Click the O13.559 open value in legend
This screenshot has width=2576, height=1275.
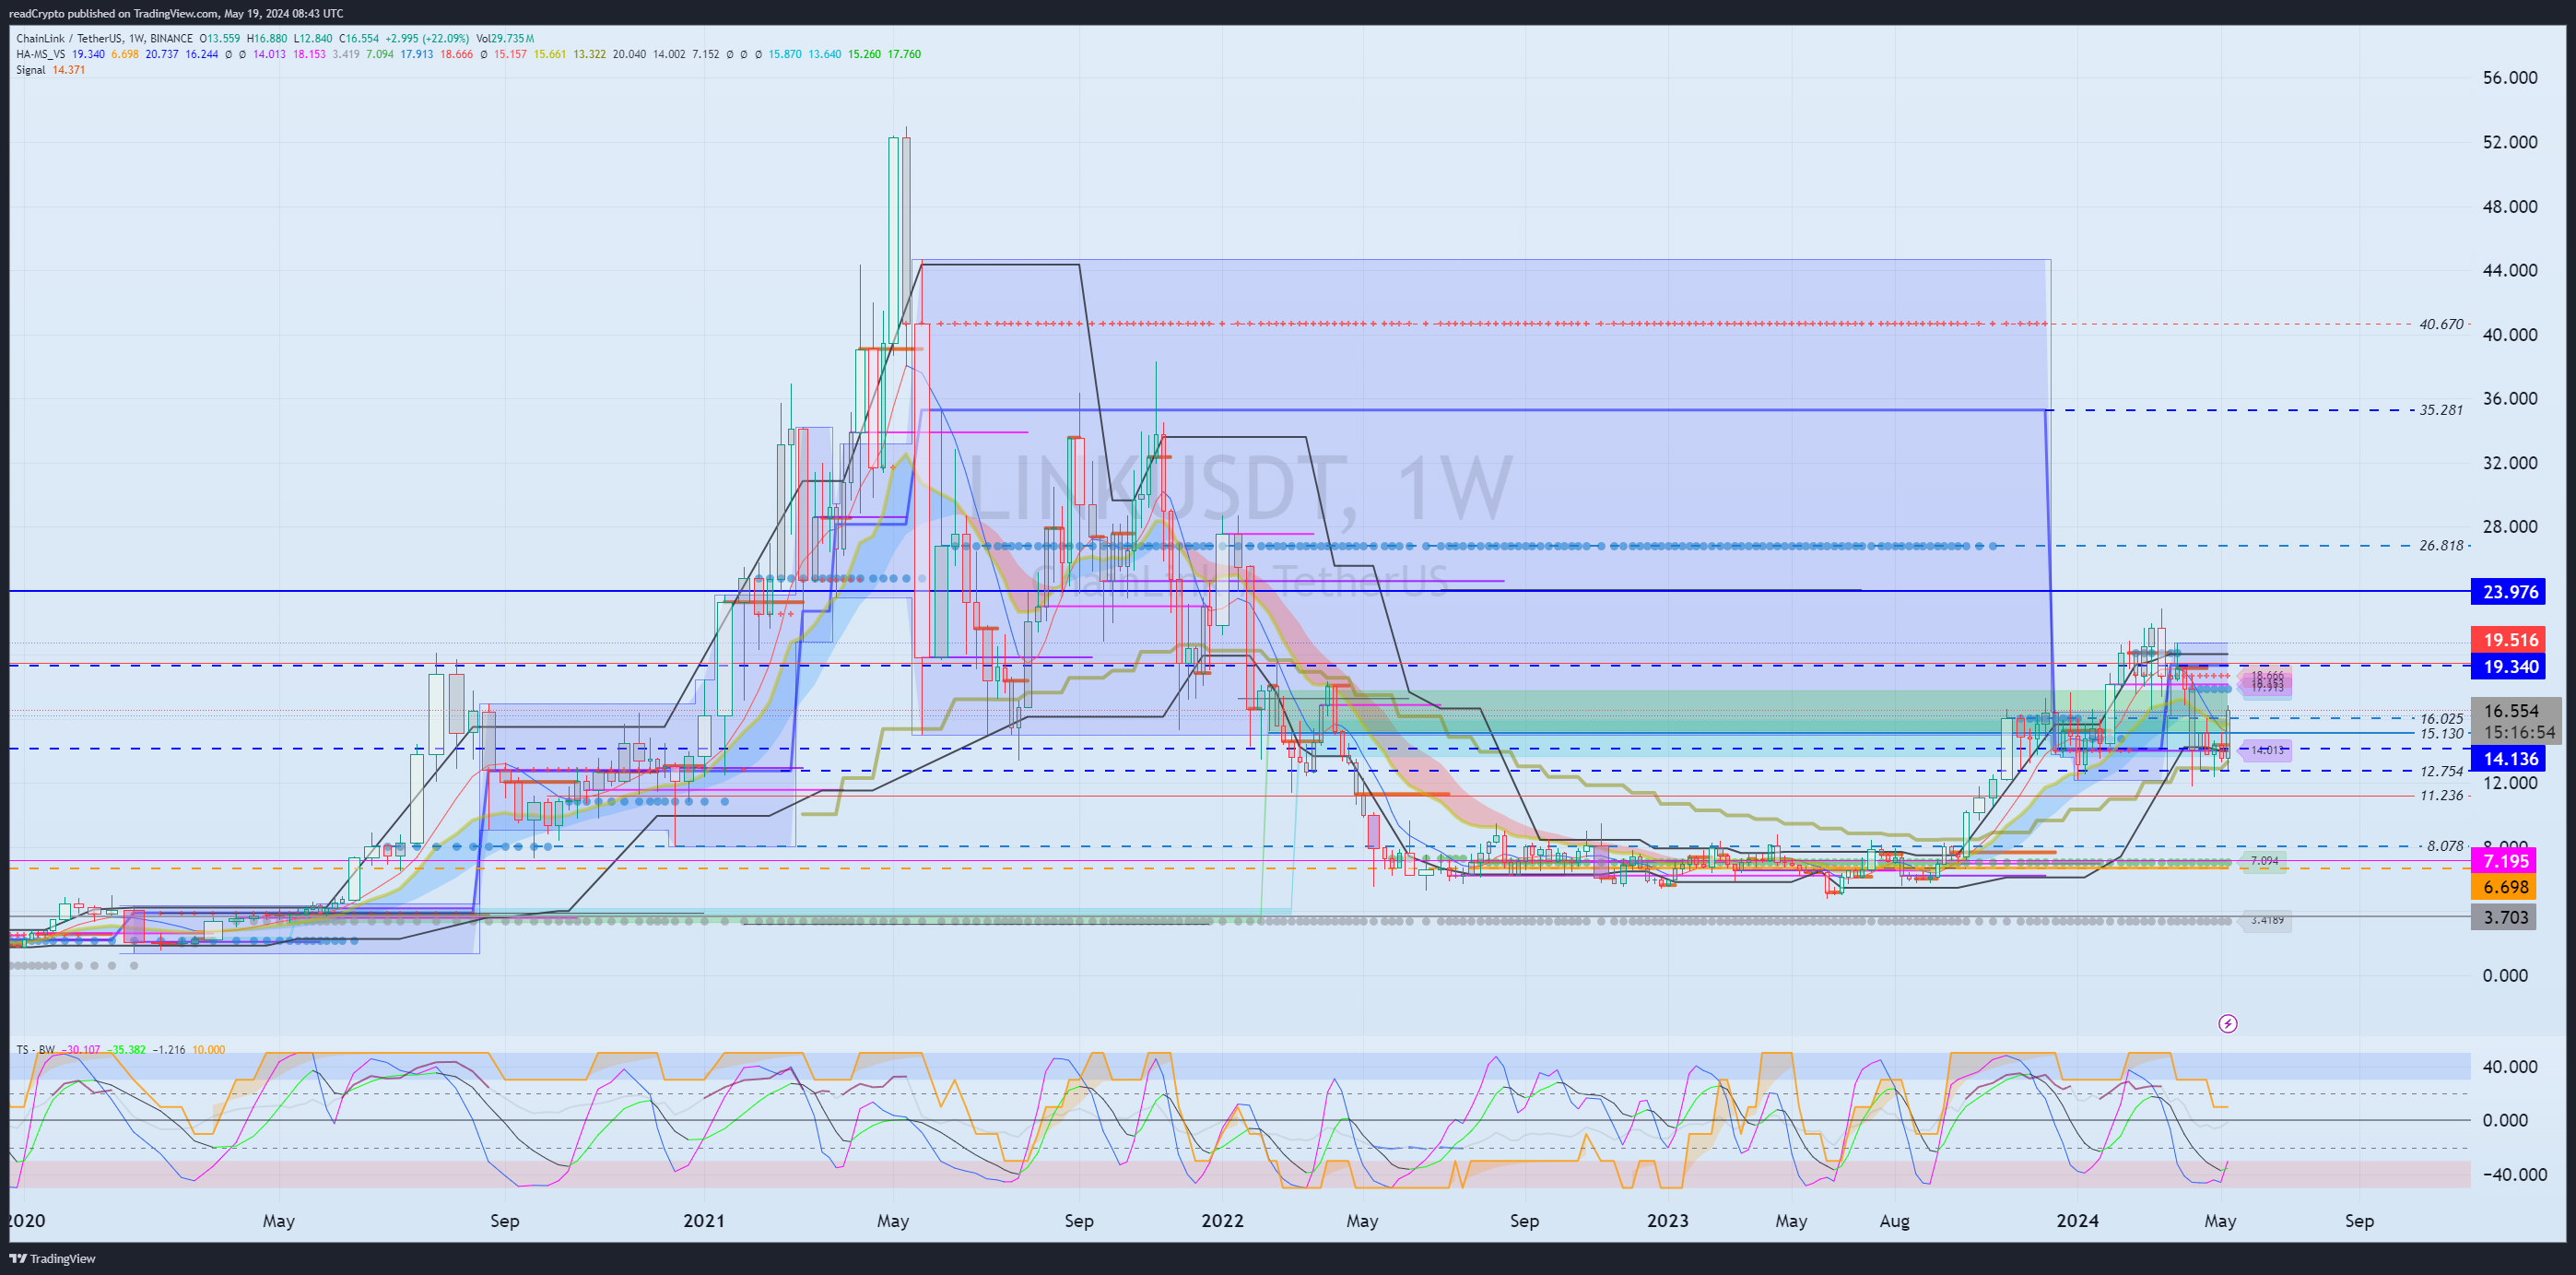point(220,39)
